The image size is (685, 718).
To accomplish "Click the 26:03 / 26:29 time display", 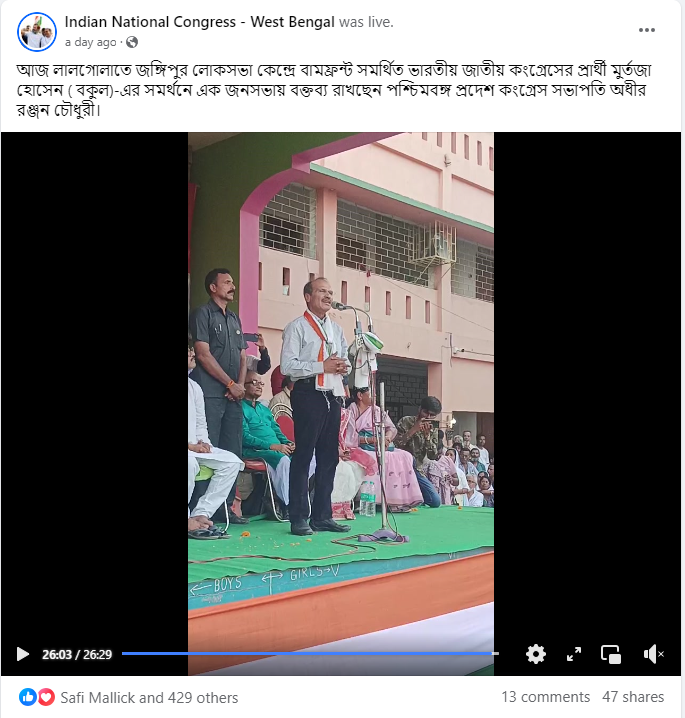I will point(77,654).
